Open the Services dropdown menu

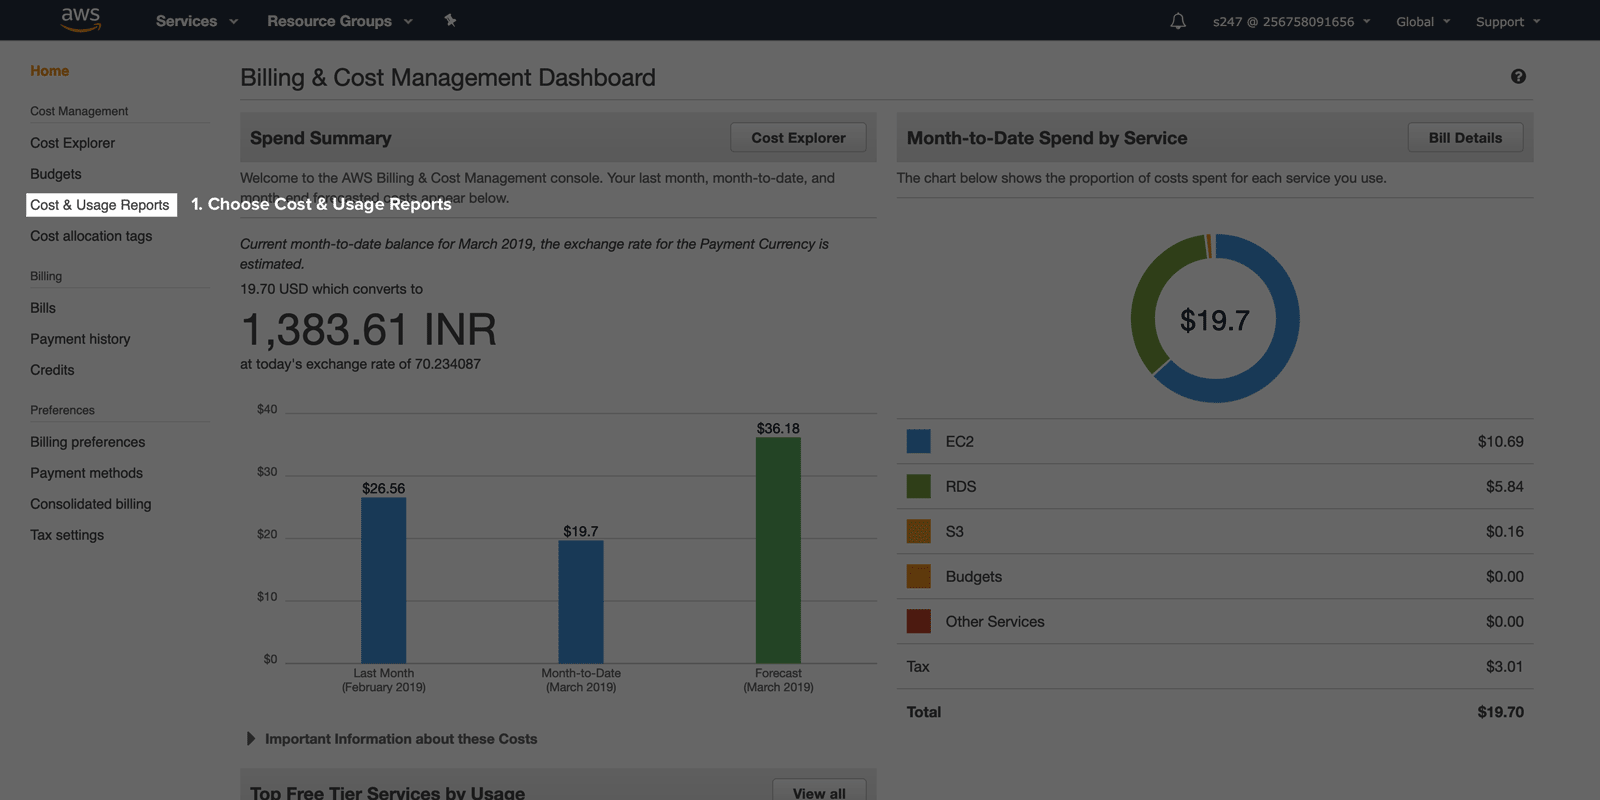(196, 21)
